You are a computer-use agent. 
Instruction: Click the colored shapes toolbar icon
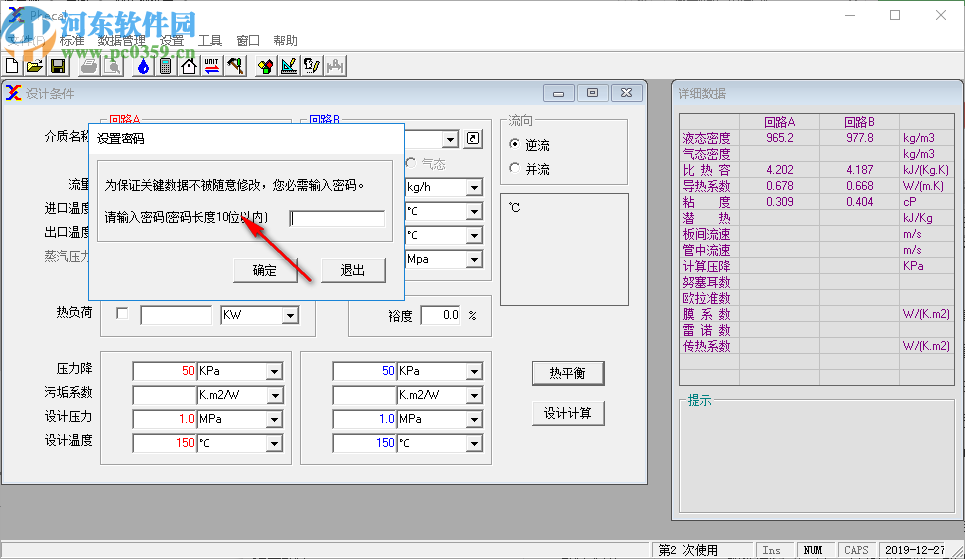click(266, 66)
